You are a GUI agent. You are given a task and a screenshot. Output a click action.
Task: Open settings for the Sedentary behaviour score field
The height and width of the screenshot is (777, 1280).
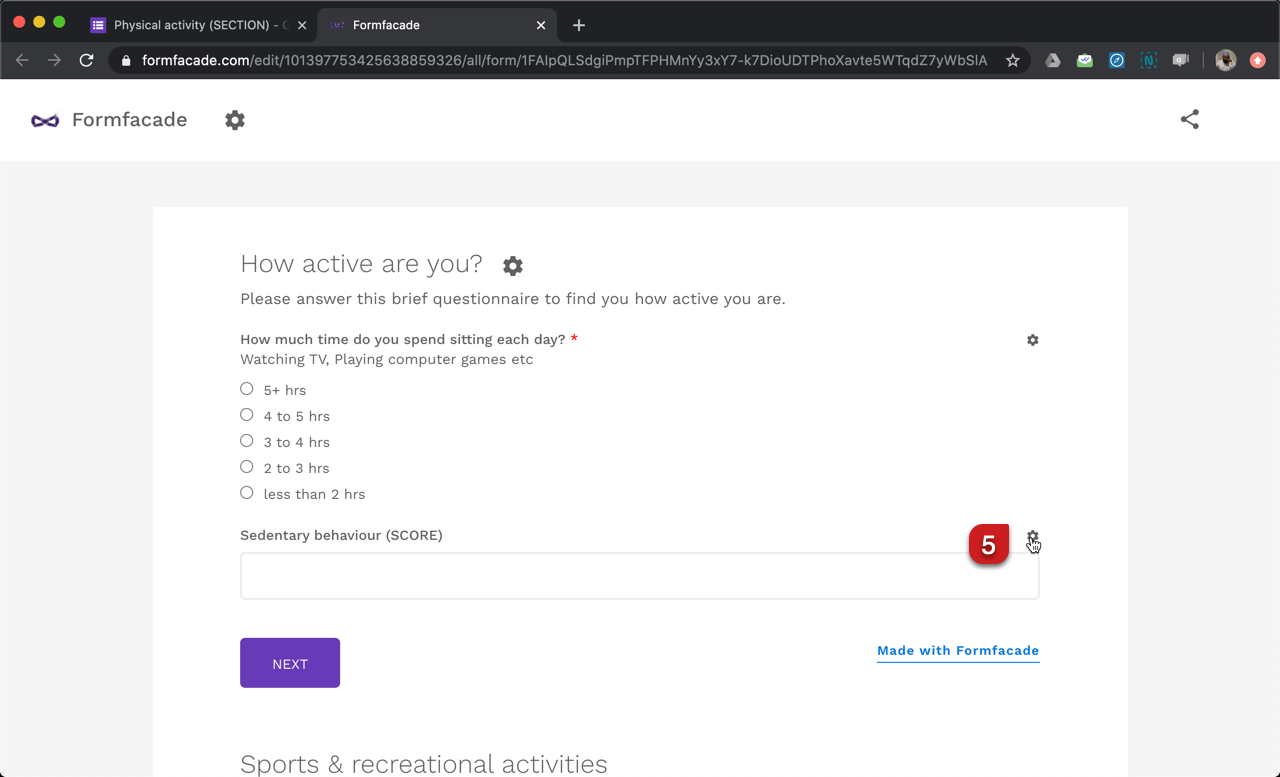tap(1032, 537)
